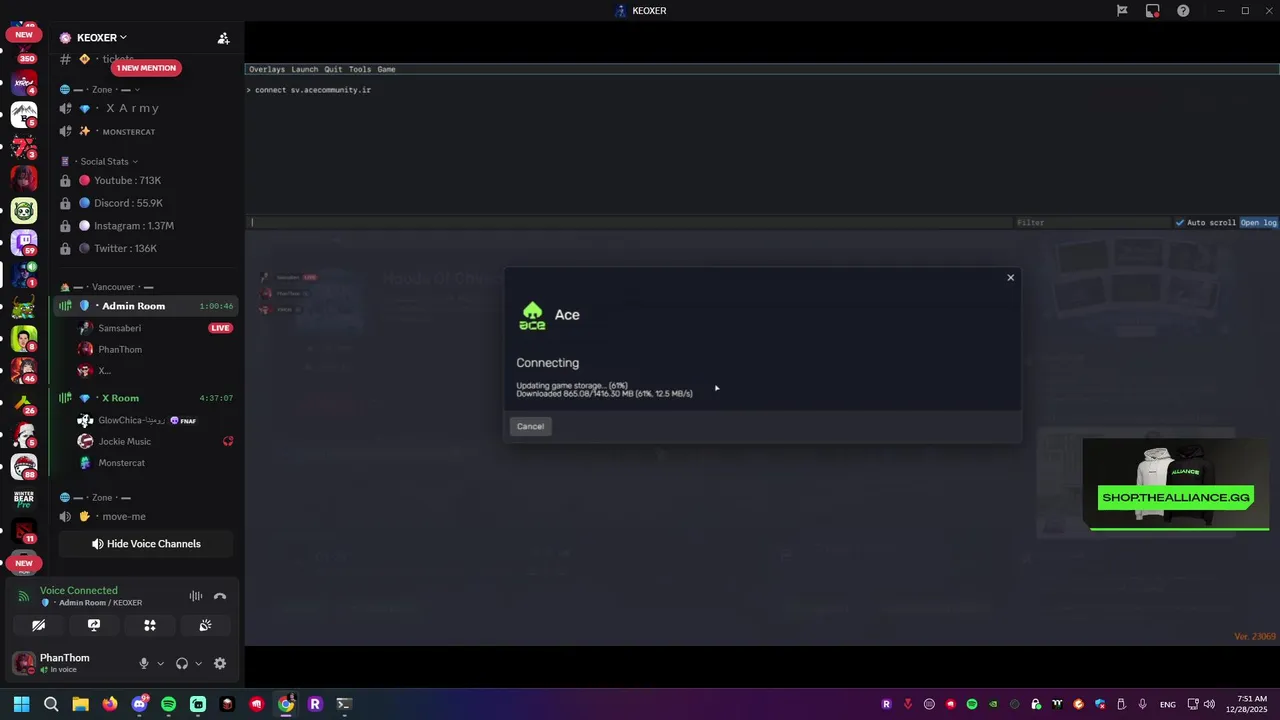Open the Launch console menu
Screen dimensions: 1280x720
pyautogui.click(x=305, y=70)
